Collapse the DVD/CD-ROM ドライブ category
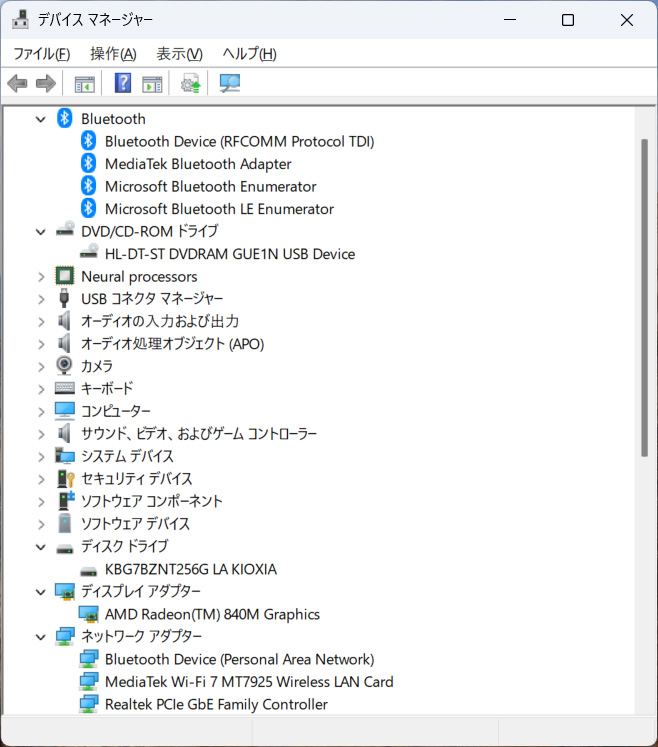Viewport: 658px width, 747px height. tap(41, 232)
